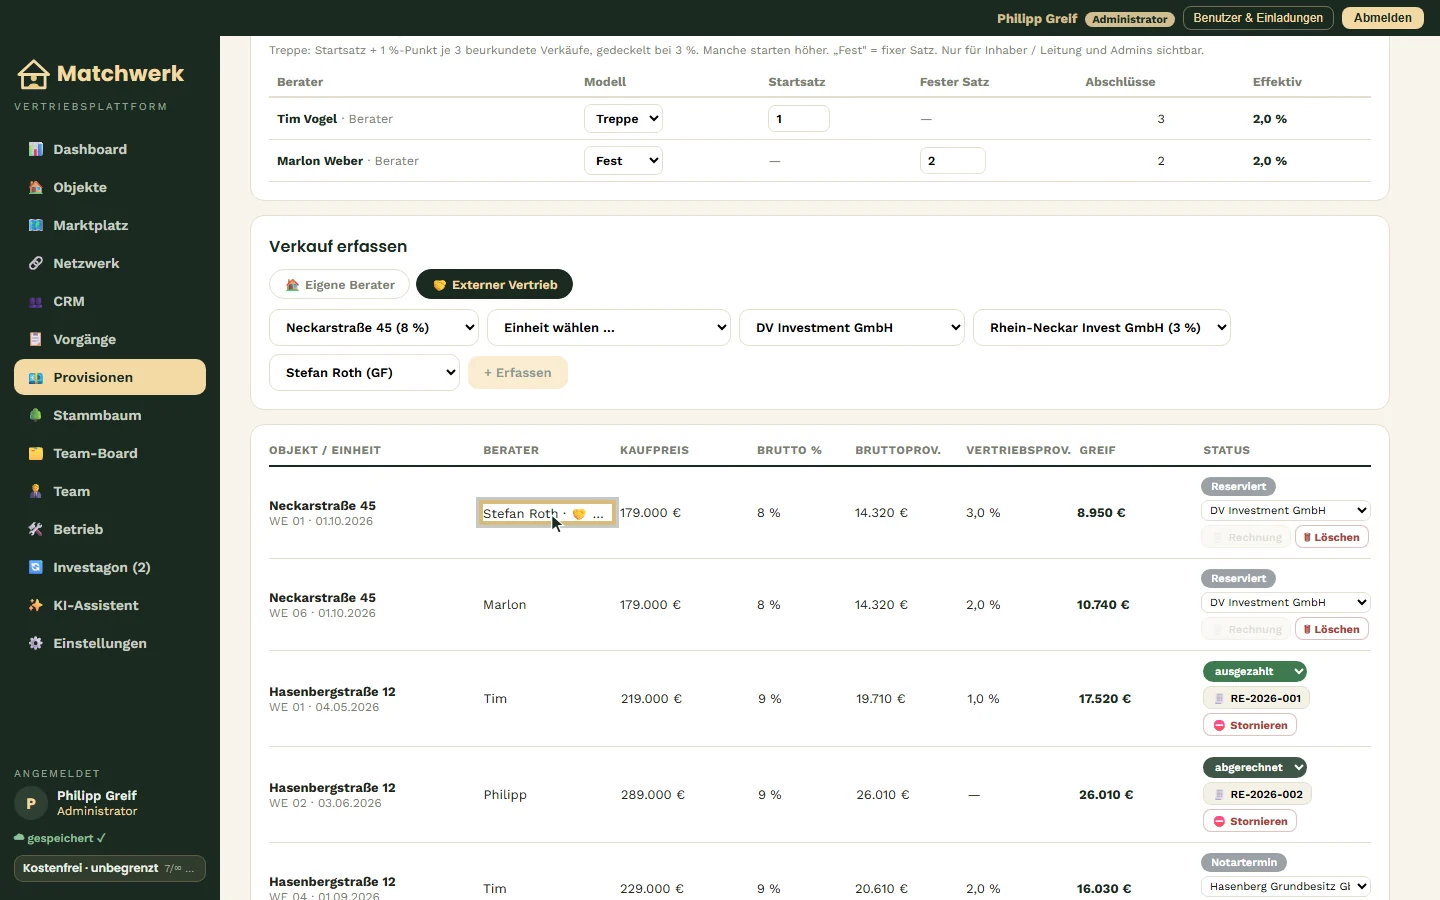Click the Objekte sidebar icon
Screen dimensions: 1440x900
[x=36, y=187]
